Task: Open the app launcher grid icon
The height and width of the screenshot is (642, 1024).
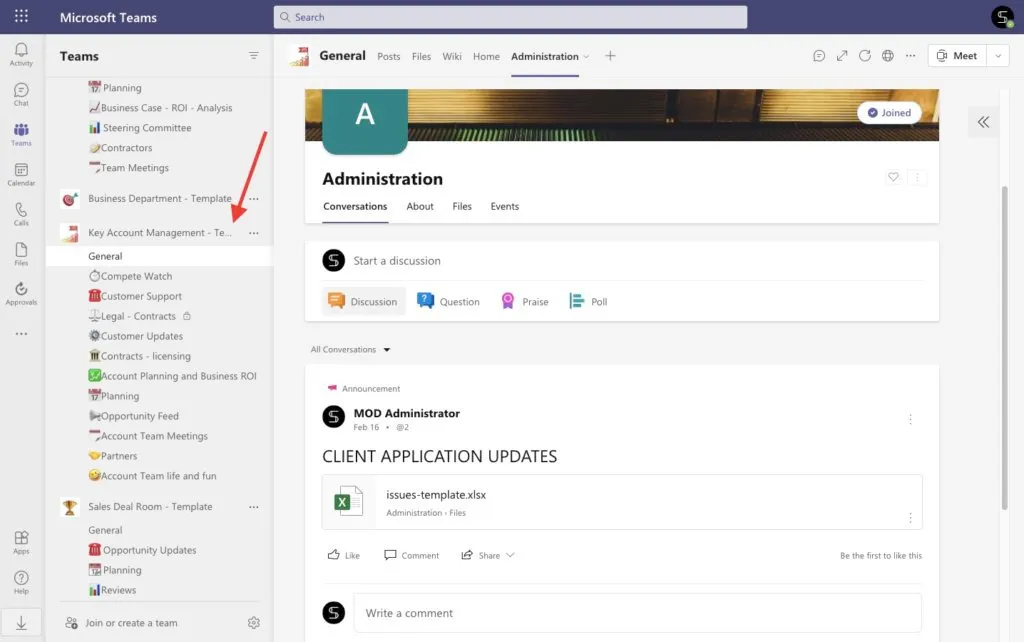Action: 21,16
